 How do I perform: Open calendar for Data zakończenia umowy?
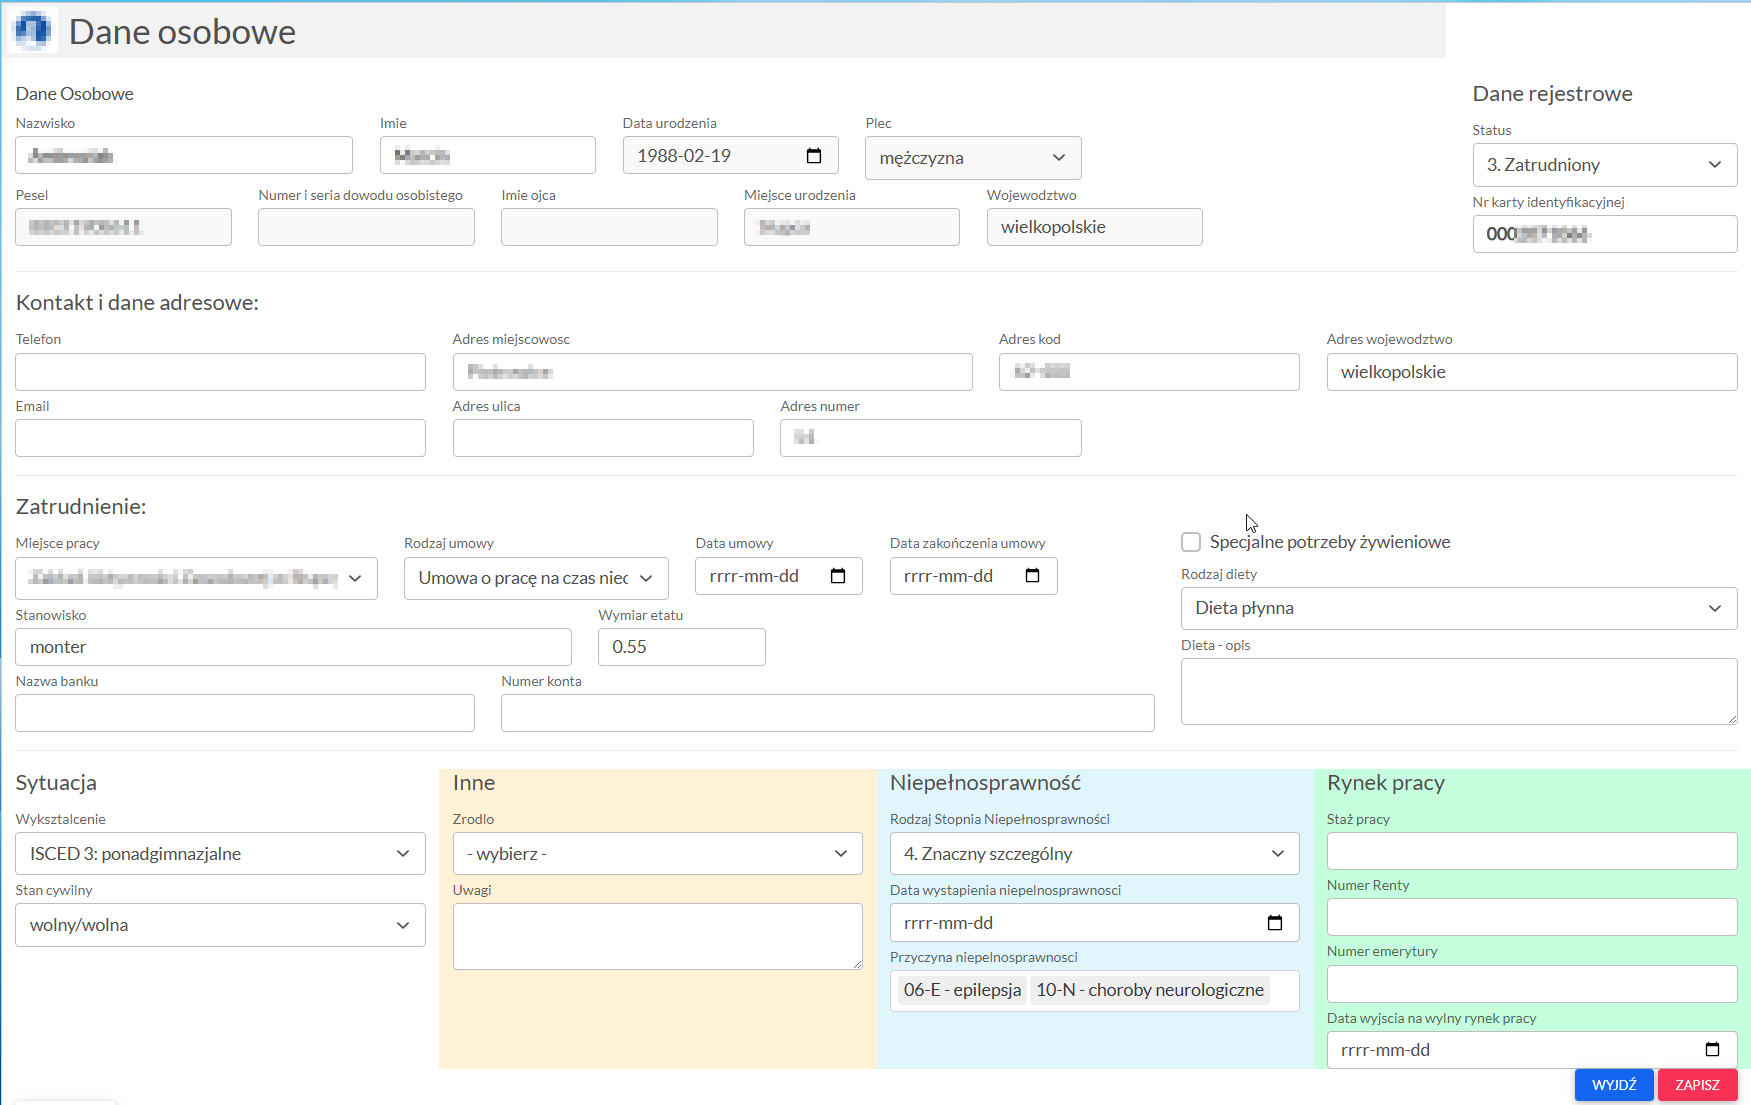point(1033,576)
